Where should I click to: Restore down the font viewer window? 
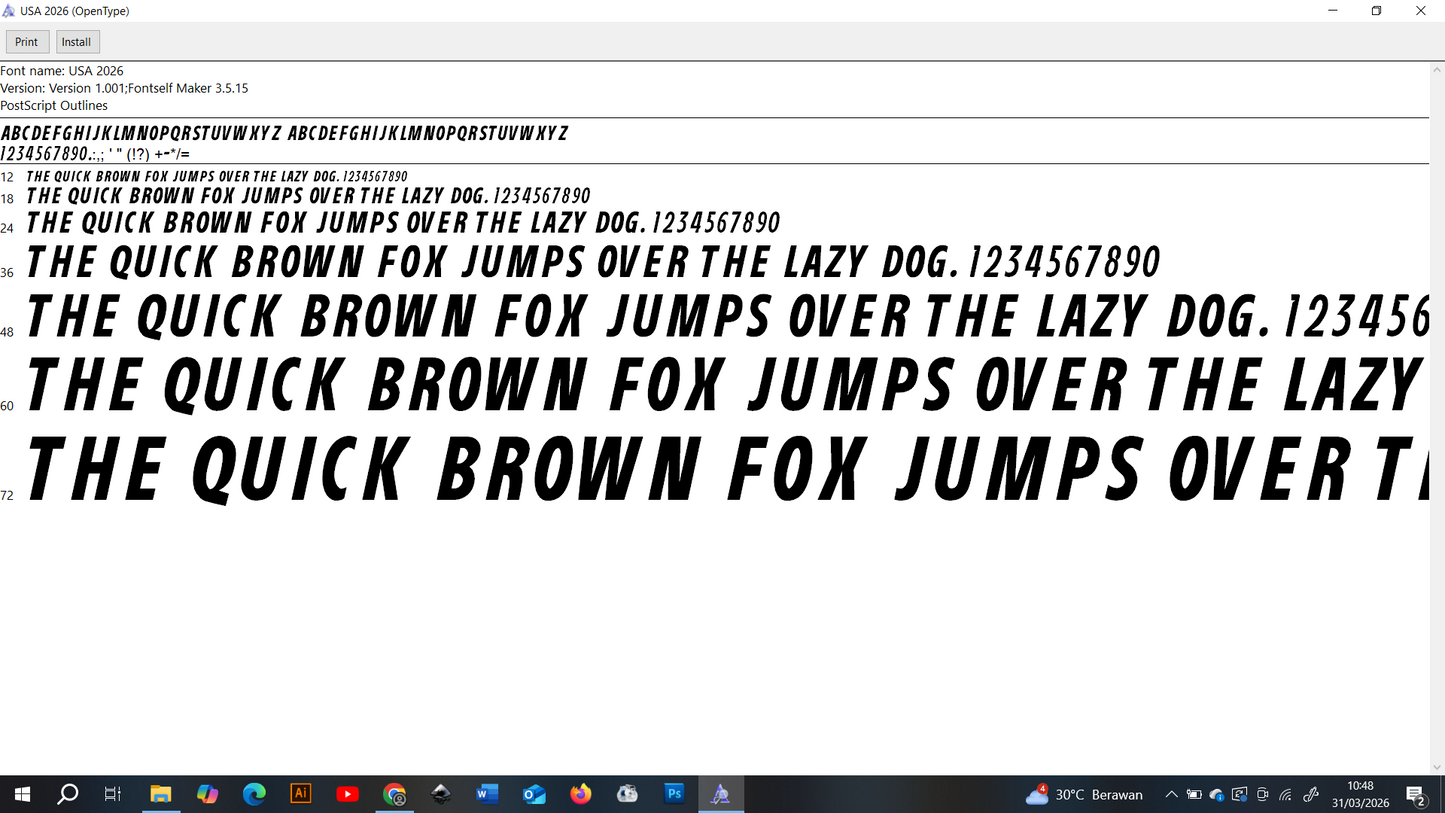pyautogui.click(x=1376, y=11)
